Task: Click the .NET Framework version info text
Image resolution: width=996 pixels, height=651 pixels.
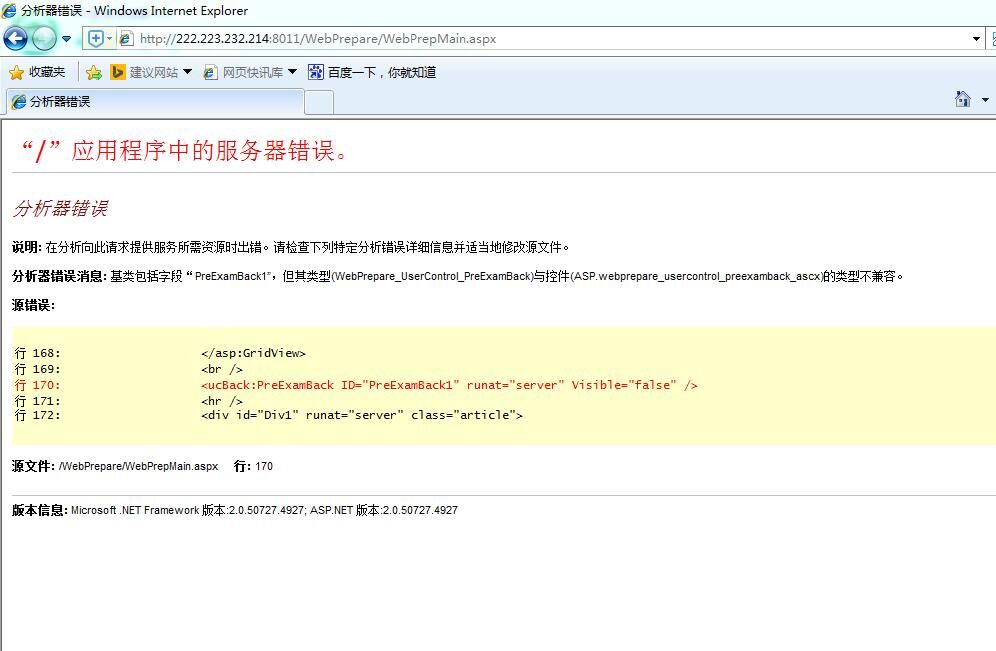Action: pyautogui.click(x=264, y=510)
